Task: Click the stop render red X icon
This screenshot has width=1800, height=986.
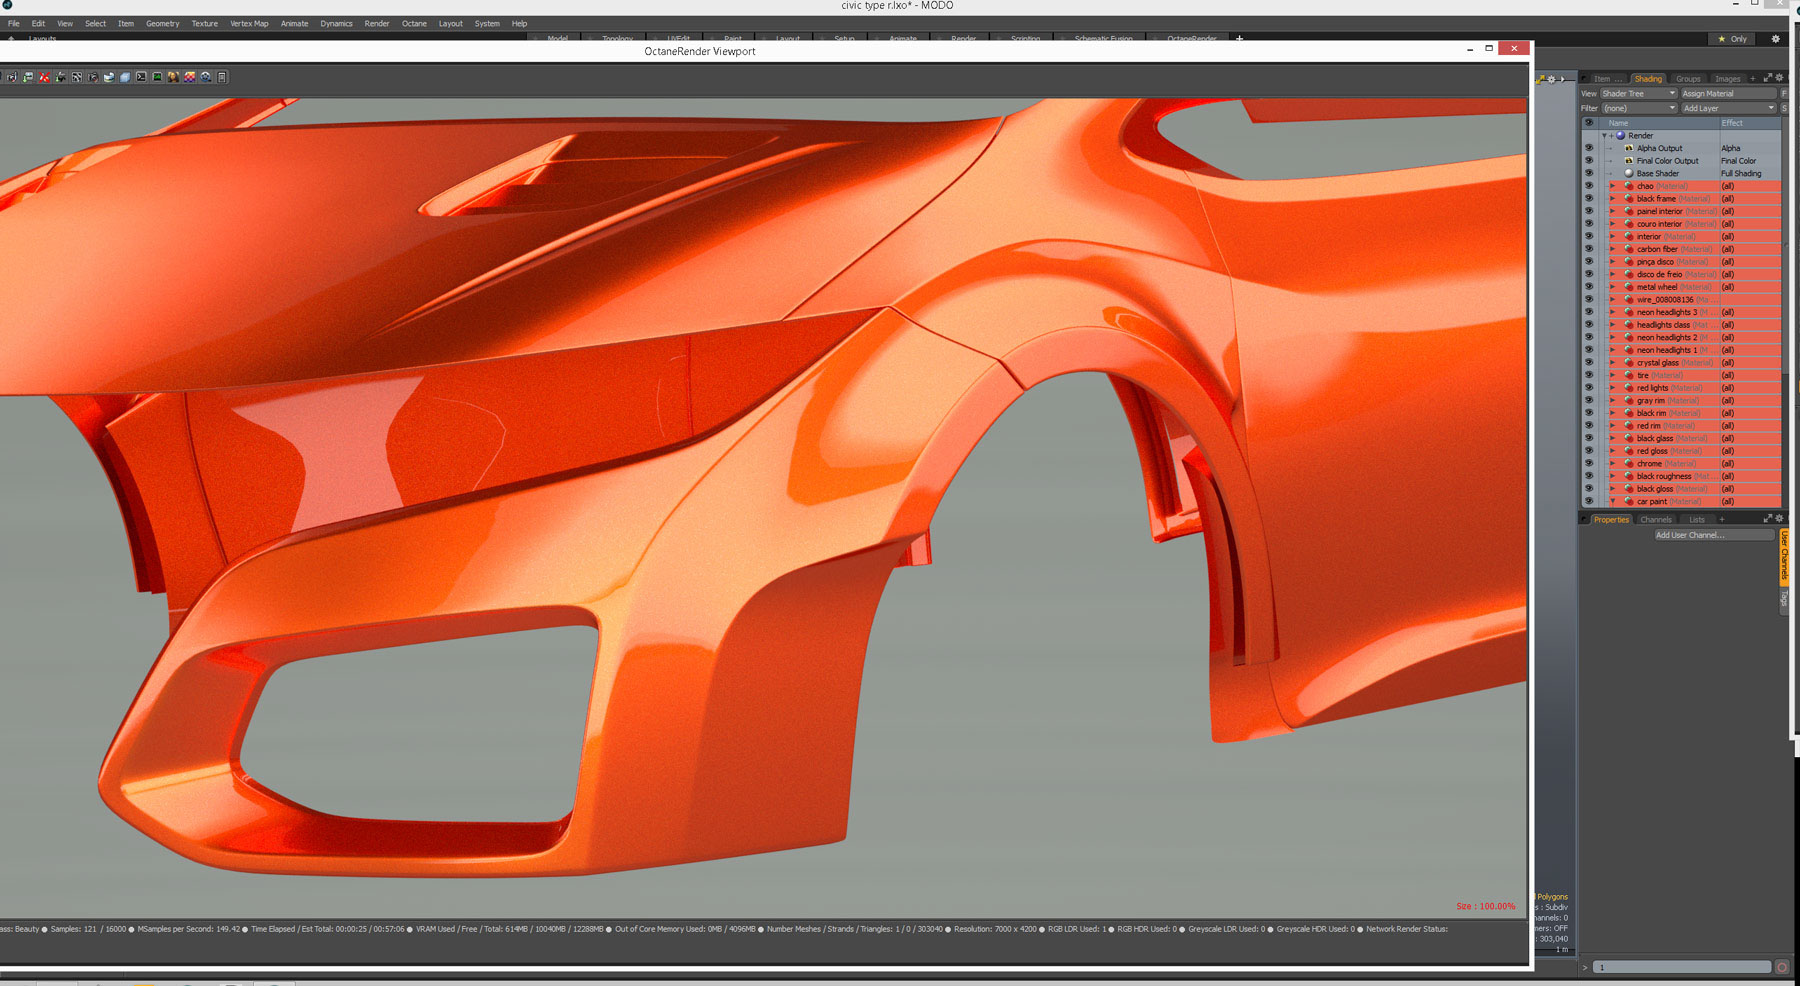Action: [43, 77]
